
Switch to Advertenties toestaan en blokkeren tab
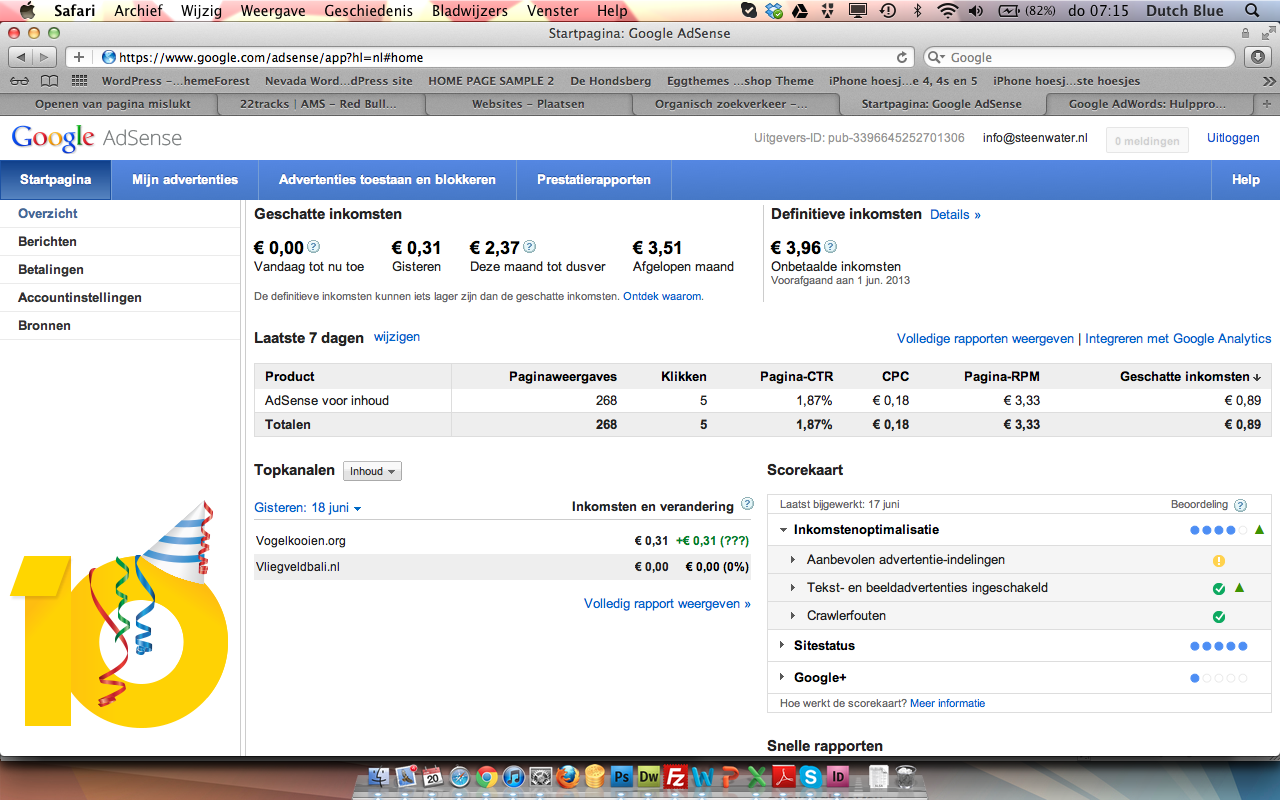coord(387,180)
